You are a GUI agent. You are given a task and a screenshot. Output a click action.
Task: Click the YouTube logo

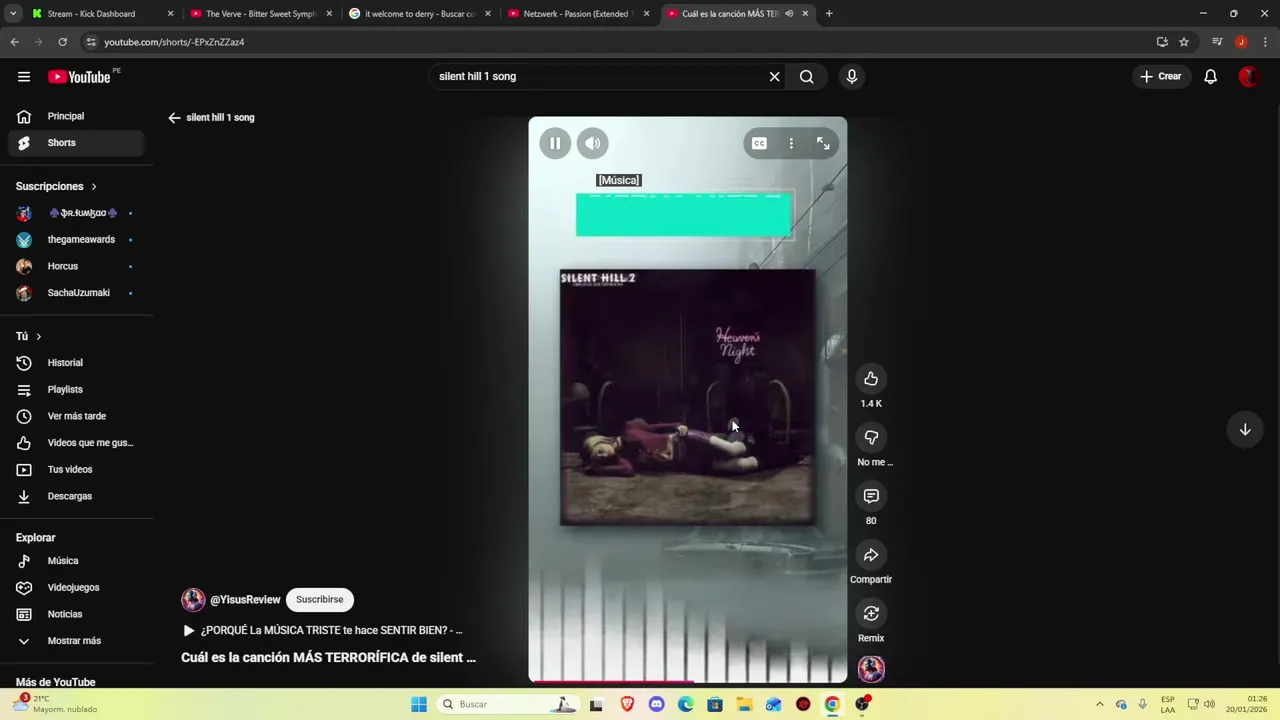click(79, 77)
